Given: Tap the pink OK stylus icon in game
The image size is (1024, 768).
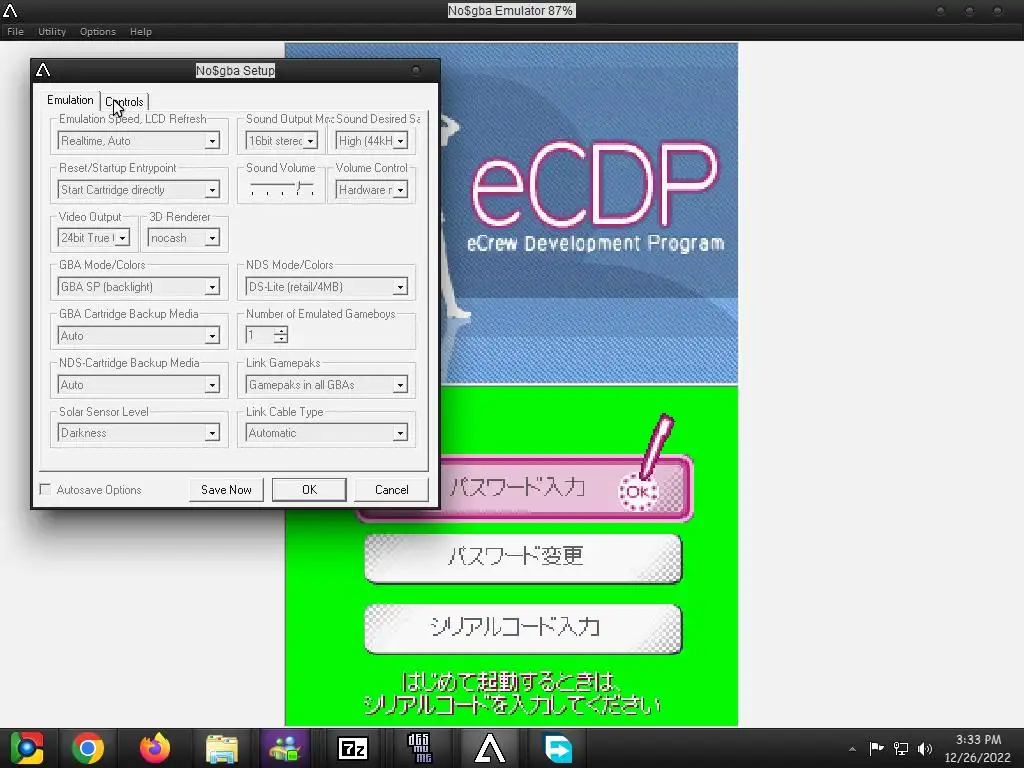Looking at the screenshot, I should (x=637, y=491).
